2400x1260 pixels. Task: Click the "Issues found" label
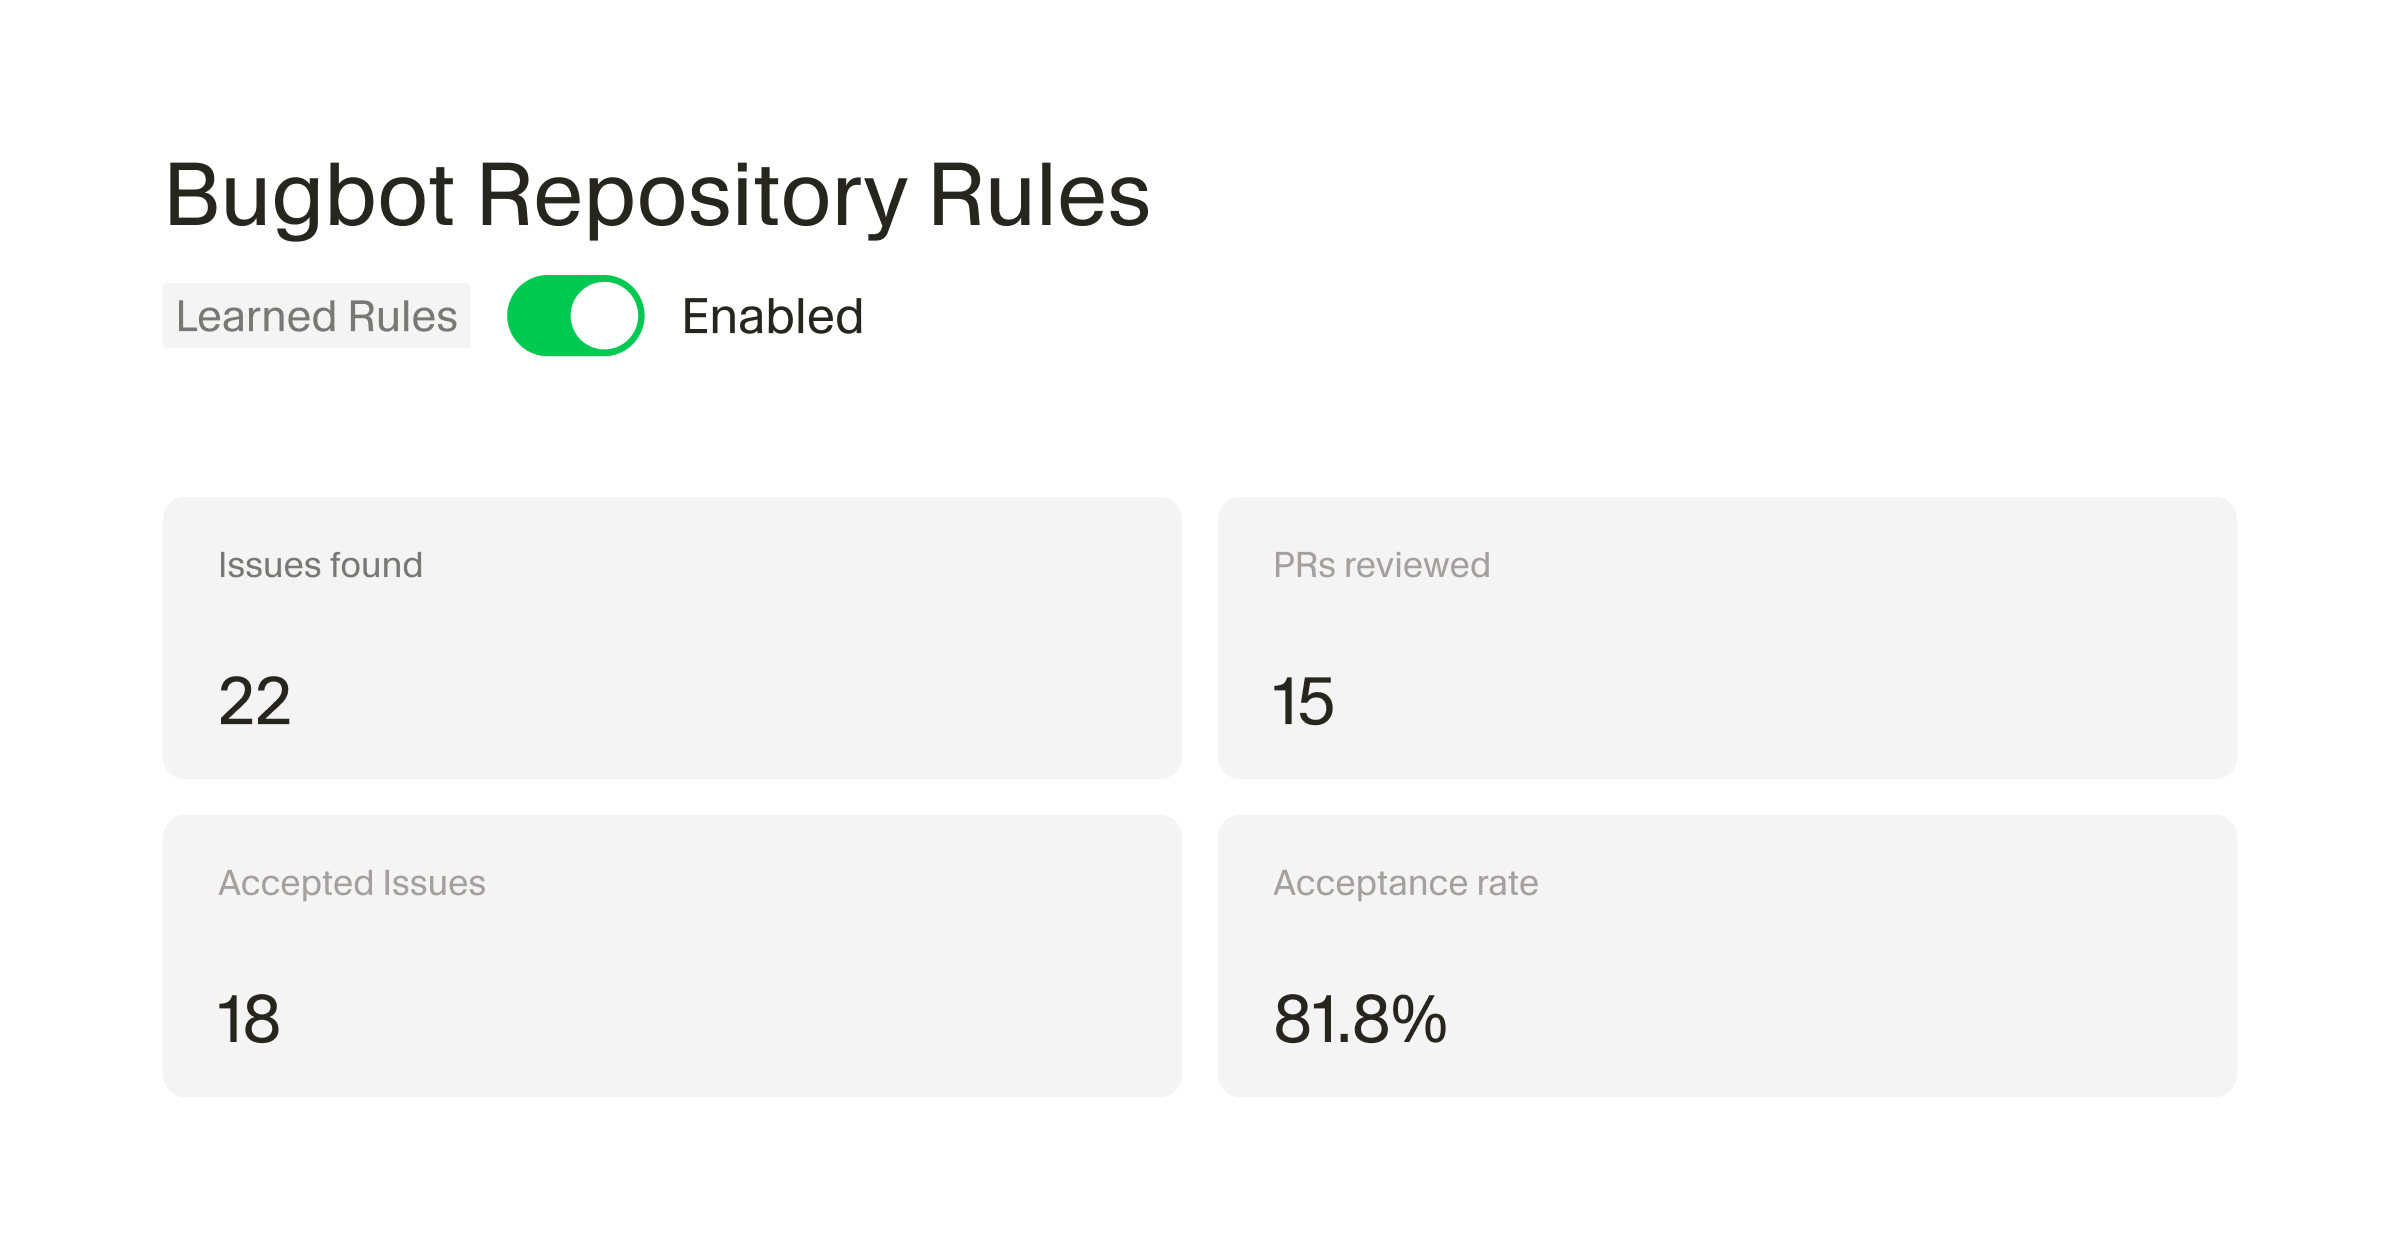320,565
